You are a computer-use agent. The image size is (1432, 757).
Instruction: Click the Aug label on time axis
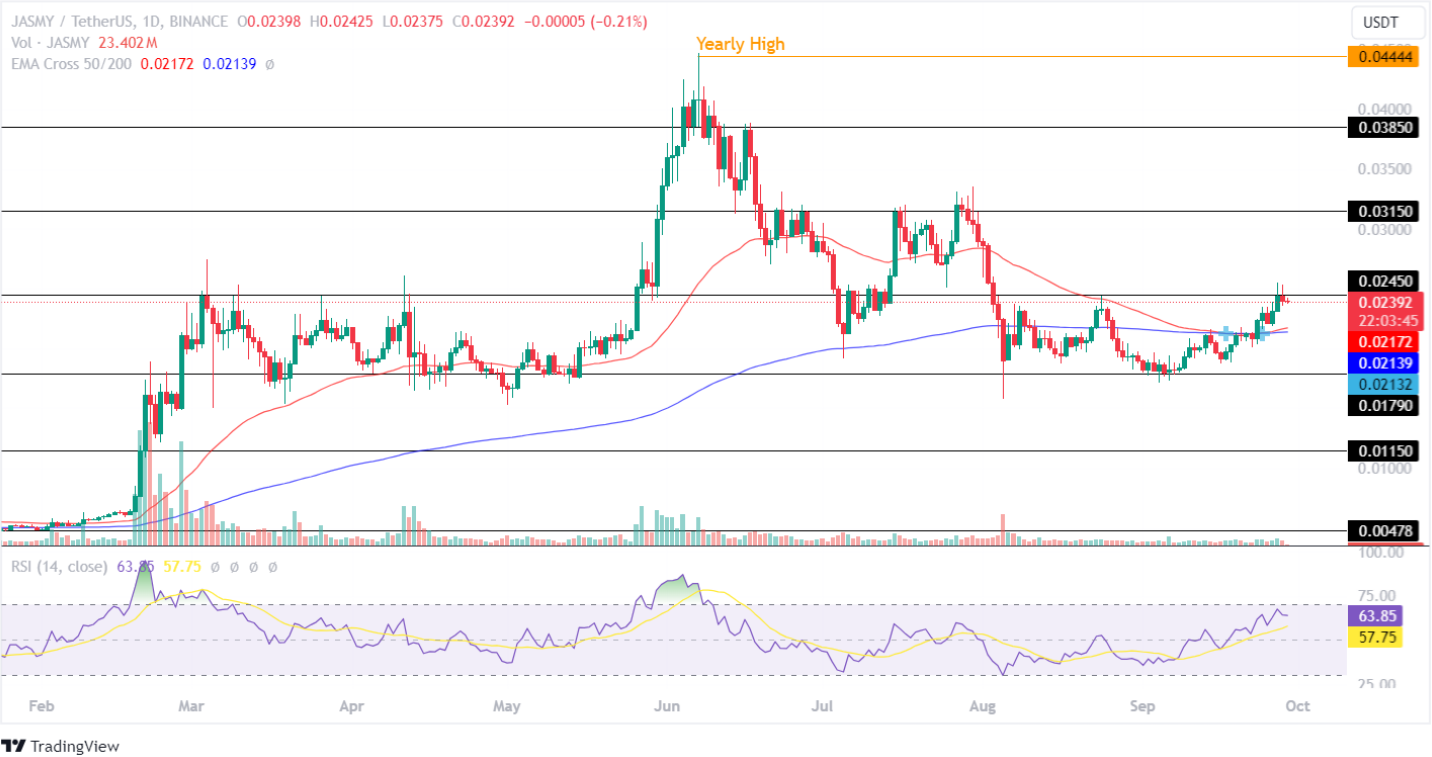coord(984,706)
